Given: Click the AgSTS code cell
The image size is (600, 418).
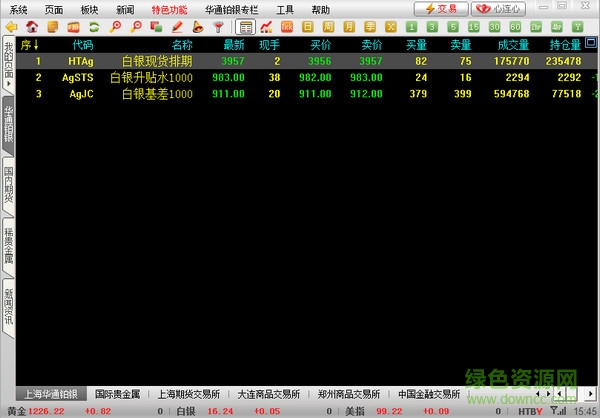Looking at the screenshot, I should (78, 78).
